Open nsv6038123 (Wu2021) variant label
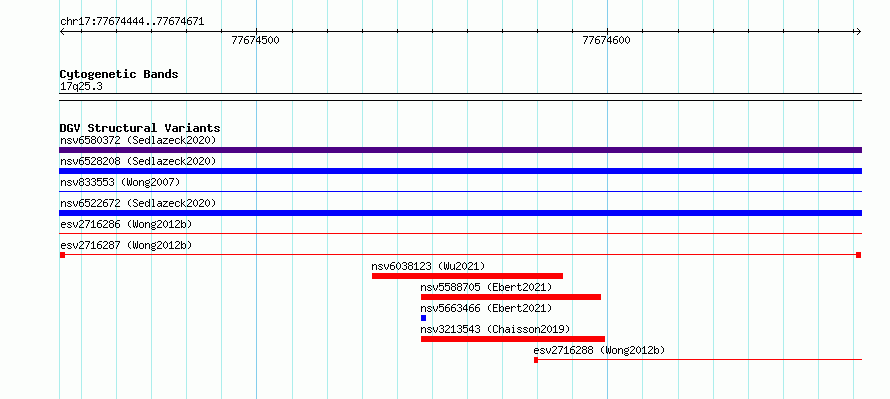890x399 pixels. [x=429, y=266]
